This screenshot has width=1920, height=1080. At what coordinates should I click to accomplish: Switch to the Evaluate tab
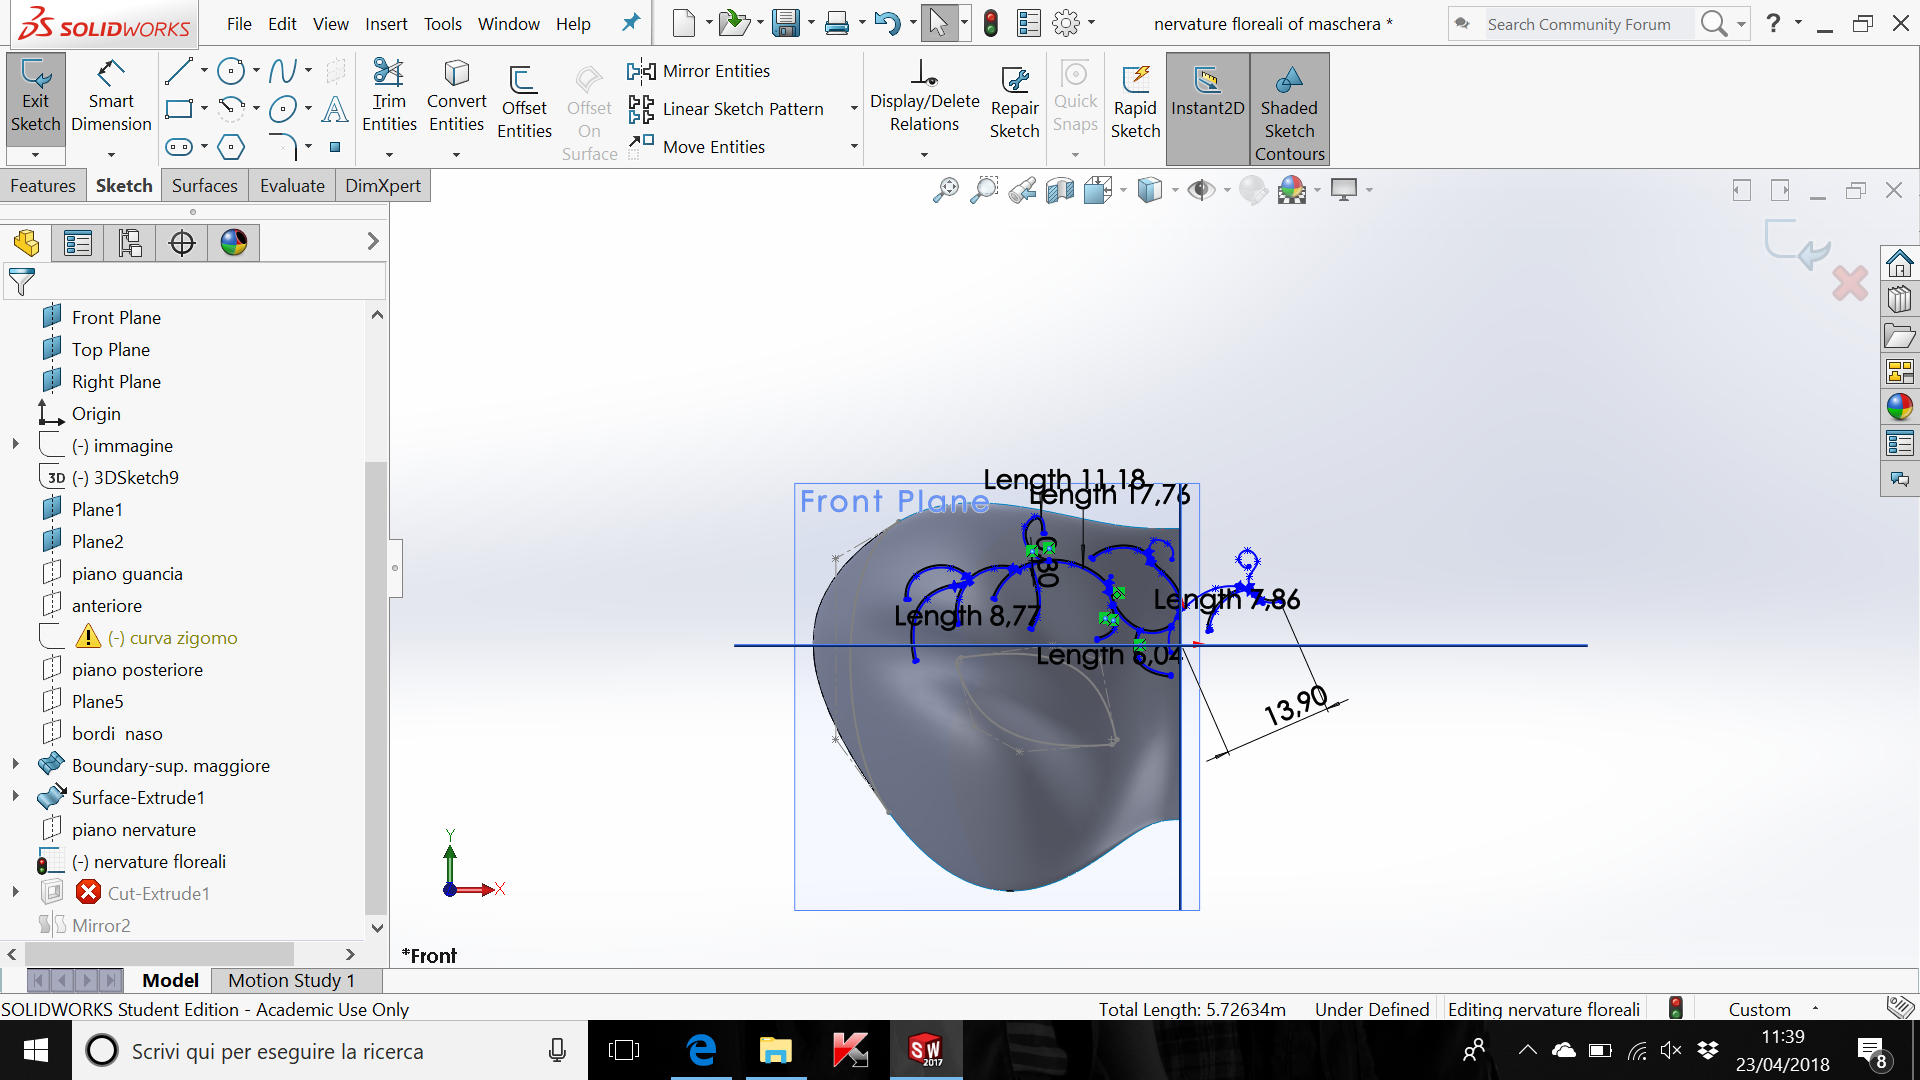291,185
